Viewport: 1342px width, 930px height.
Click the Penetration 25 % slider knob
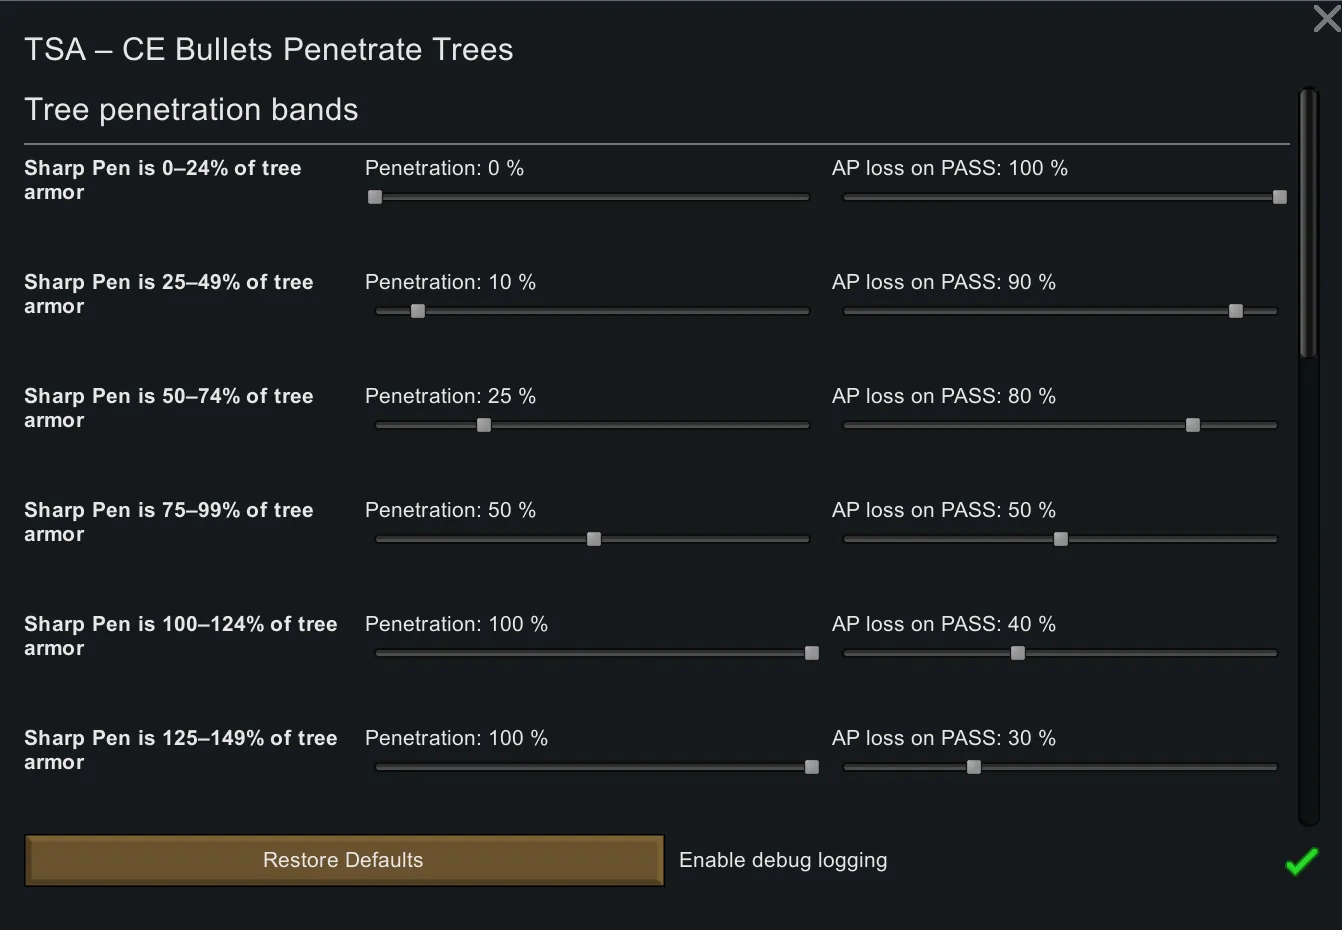pos(484,425)
